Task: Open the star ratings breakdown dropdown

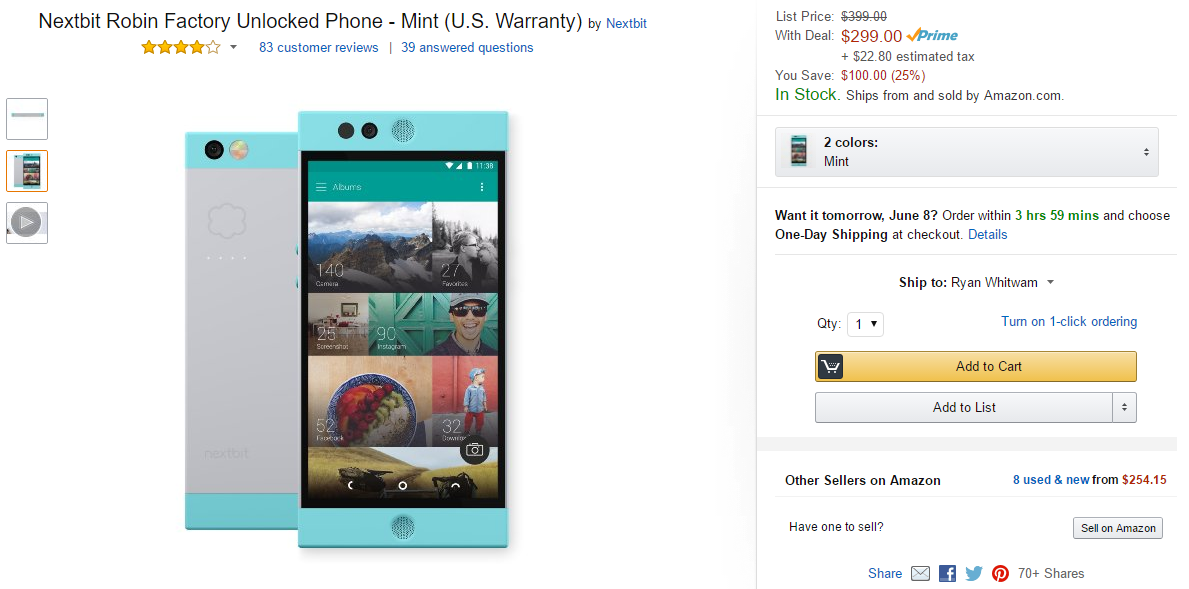Action: [x=232, y=46]
